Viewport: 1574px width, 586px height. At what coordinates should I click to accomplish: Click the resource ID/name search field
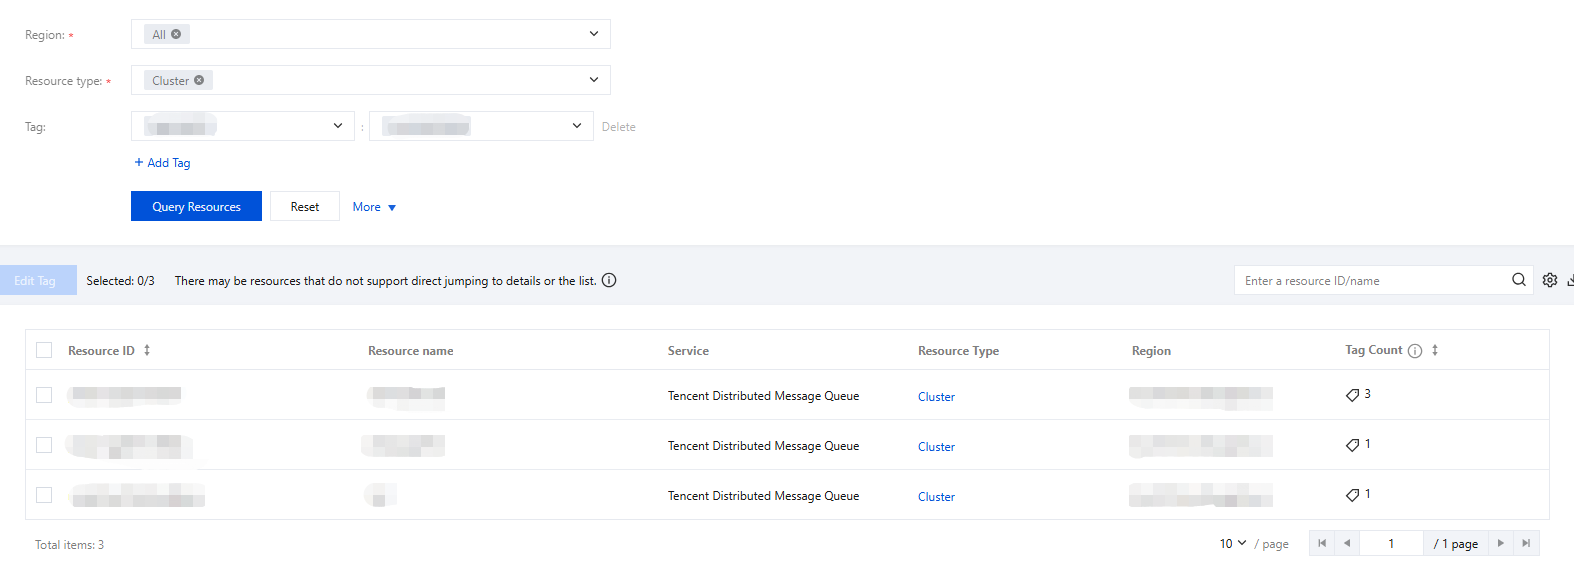coord(1370,280)
